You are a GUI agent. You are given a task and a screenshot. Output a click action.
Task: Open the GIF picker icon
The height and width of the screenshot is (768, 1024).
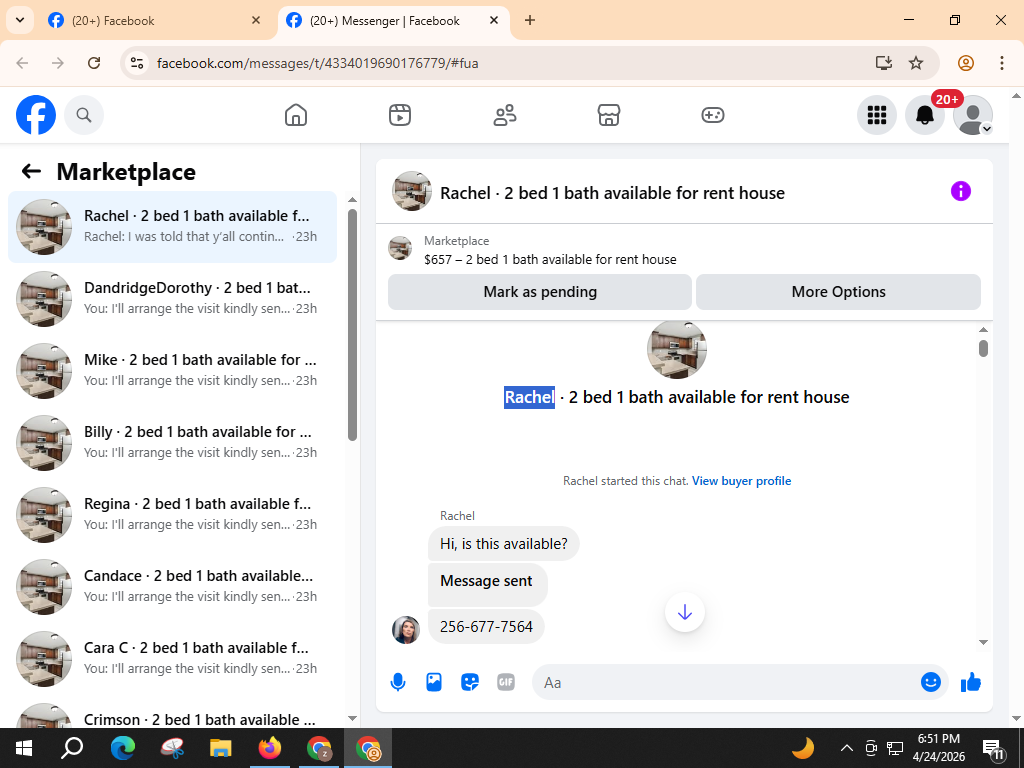pyautogui.click(x=506, y=682)
